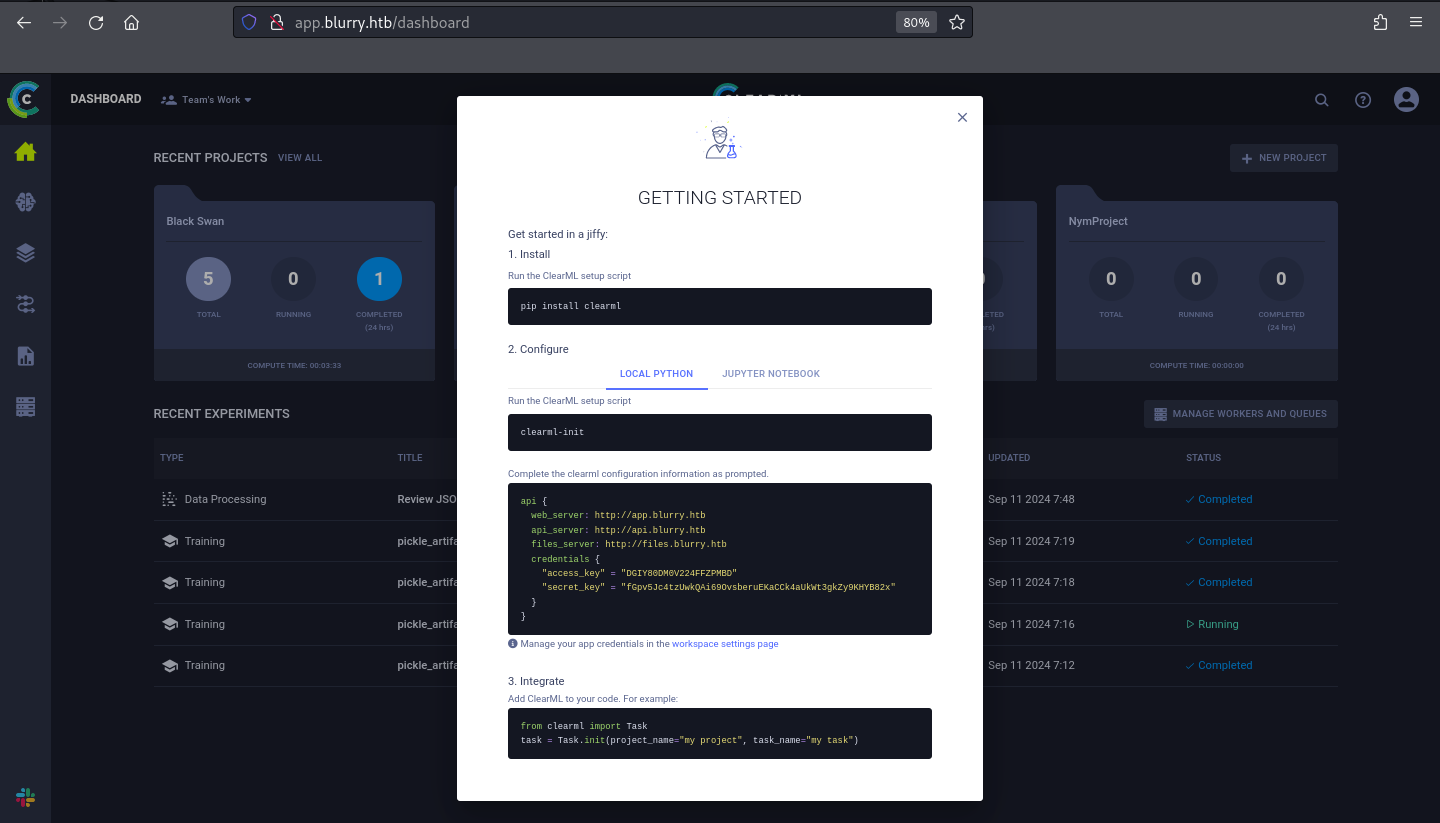The image size is (1440, 823).
Task: Switch to the Local Python tab
Action: (x=656, y=374)
